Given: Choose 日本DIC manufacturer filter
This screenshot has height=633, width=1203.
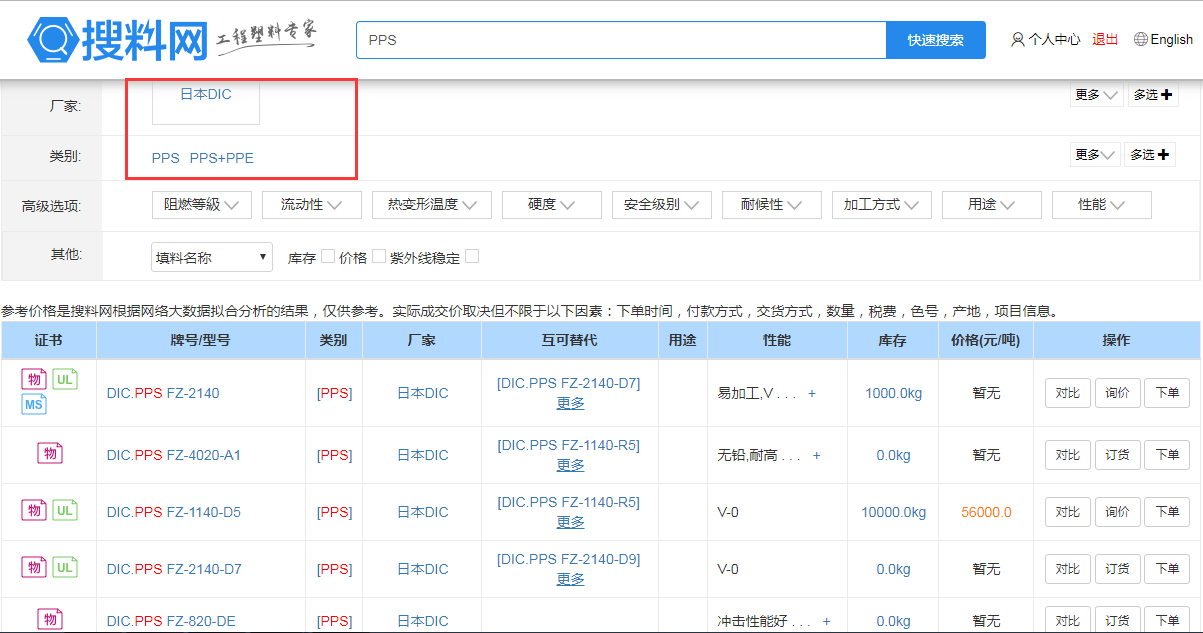Looking at the screenshot, I should 206,95.
